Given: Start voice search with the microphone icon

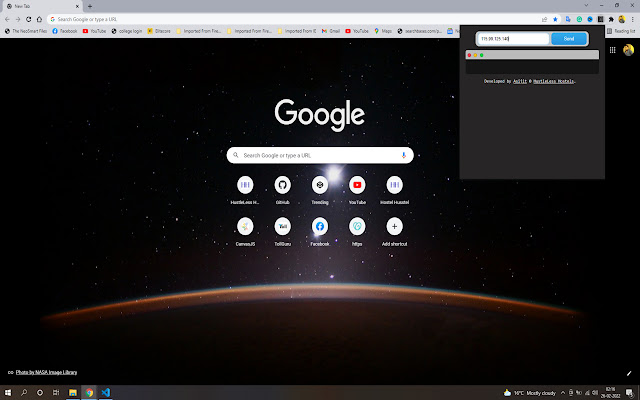Looking at the screenshot, I should click(x=404, y=155).
